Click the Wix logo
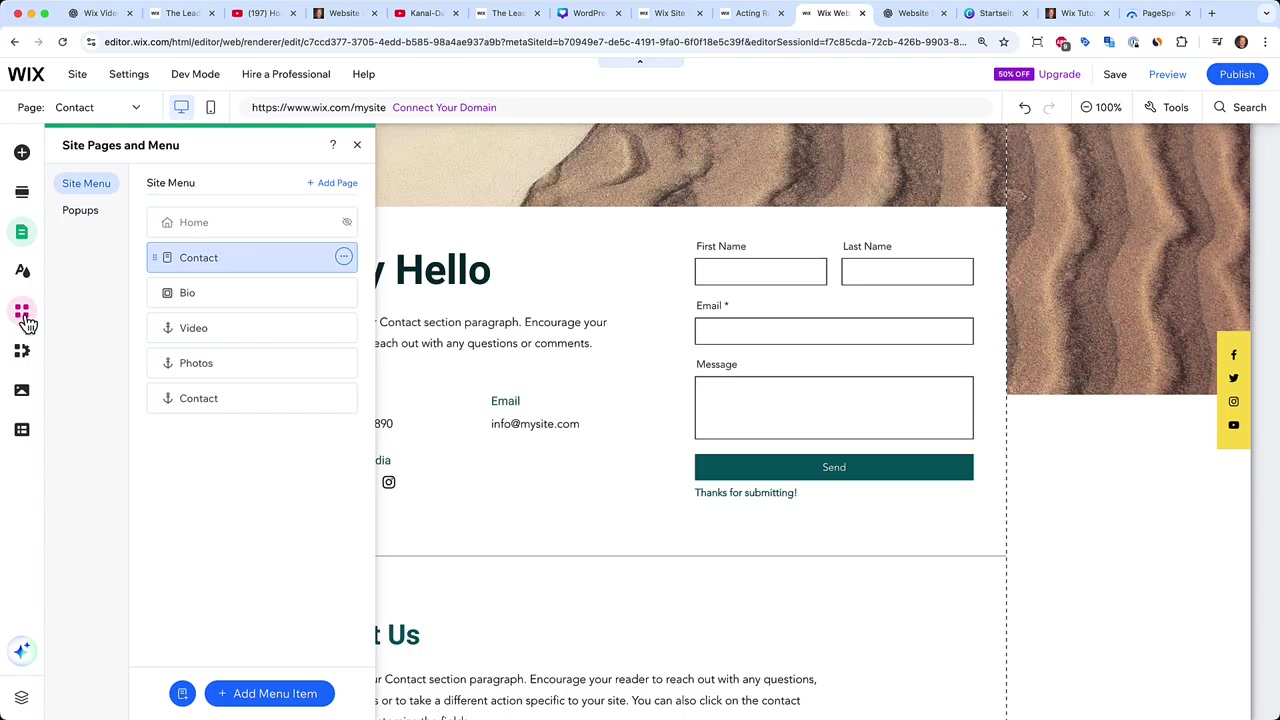 click(26, 74)
